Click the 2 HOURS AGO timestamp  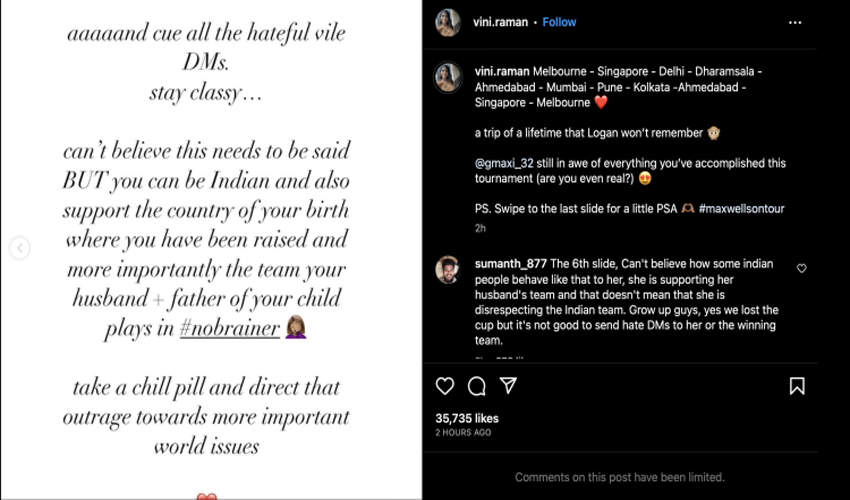463,433
